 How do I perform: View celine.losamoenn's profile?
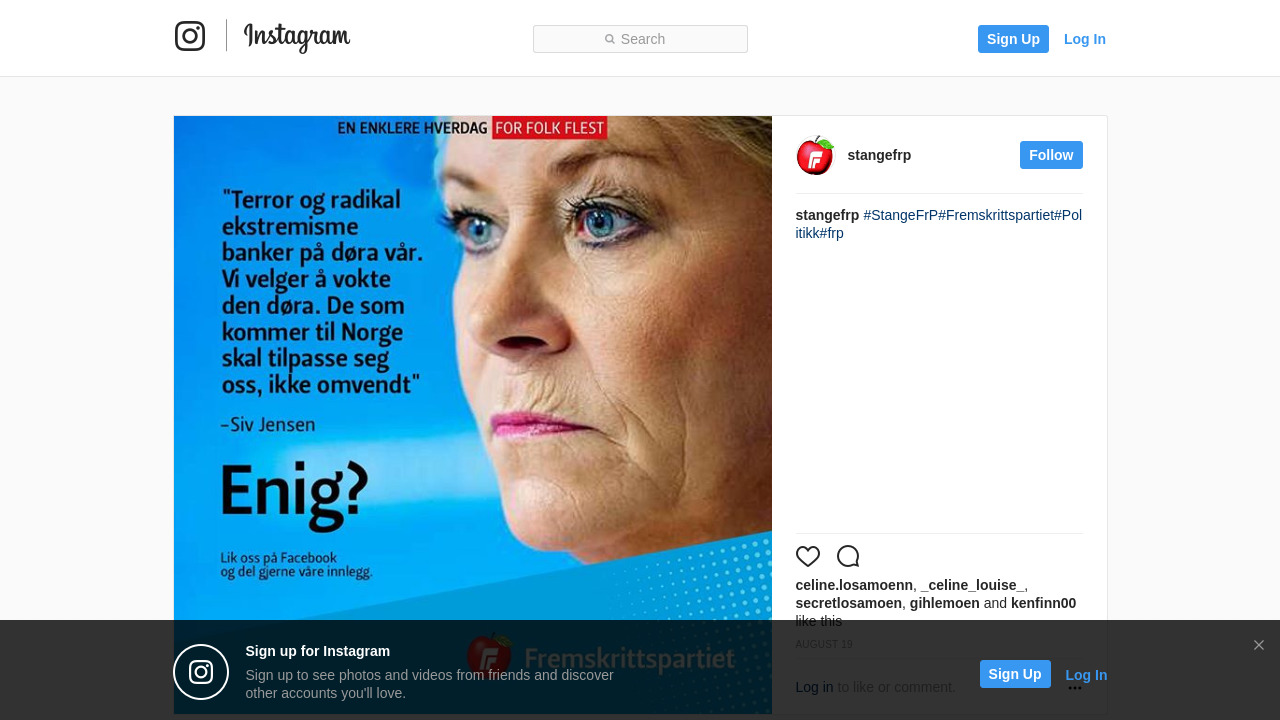[x=854, y=585]
